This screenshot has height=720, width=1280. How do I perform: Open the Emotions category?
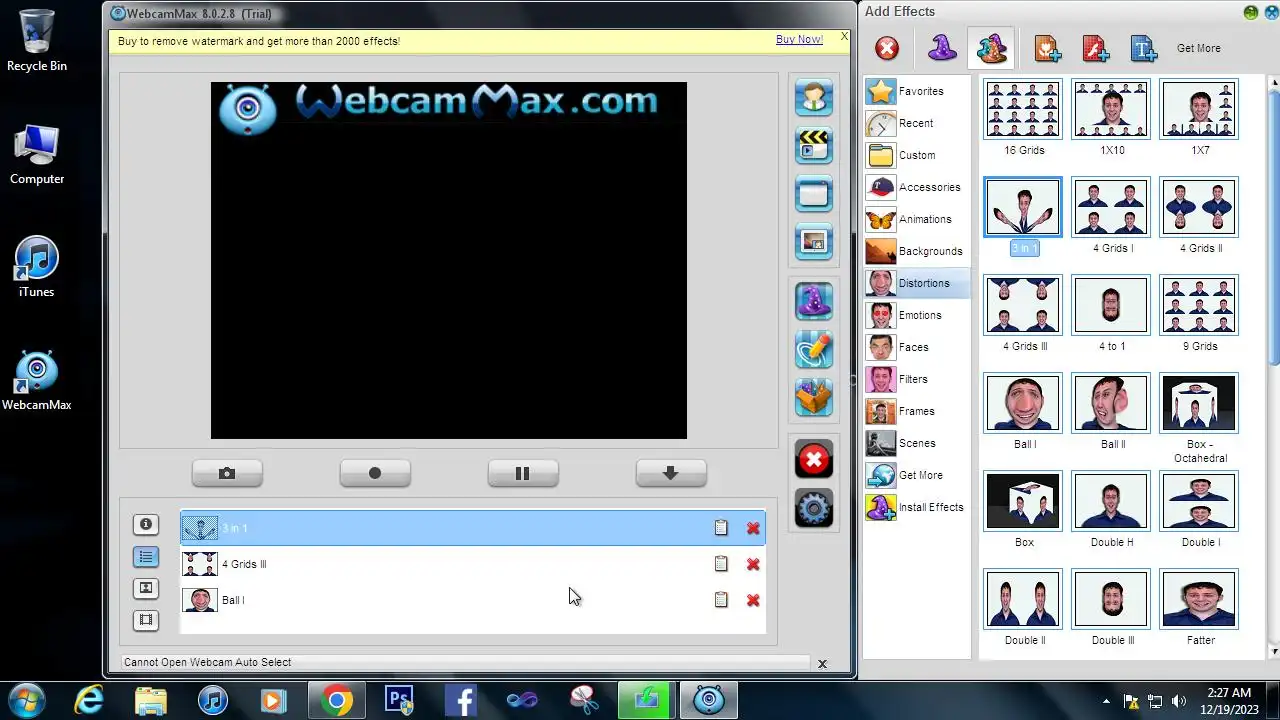pos(917,315)
